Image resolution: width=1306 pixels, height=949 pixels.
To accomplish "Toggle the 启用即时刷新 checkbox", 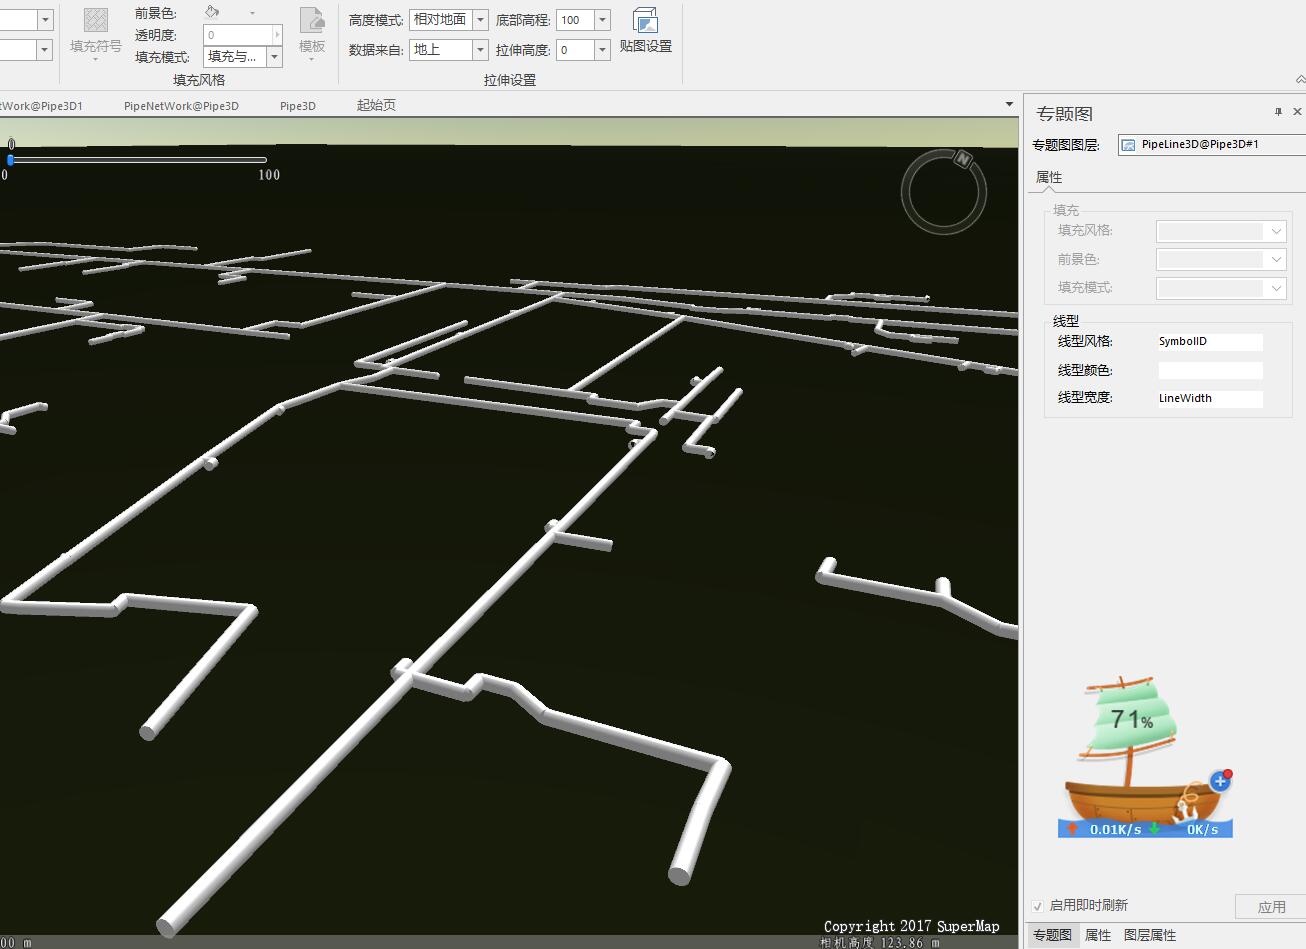I will tap(1038, 906).
